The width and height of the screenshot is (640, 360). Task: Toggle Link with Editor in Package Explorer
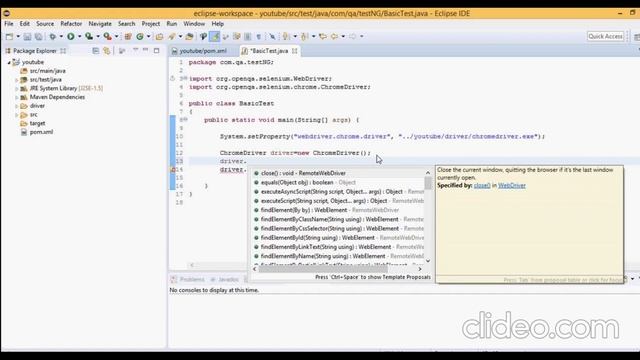107,51
